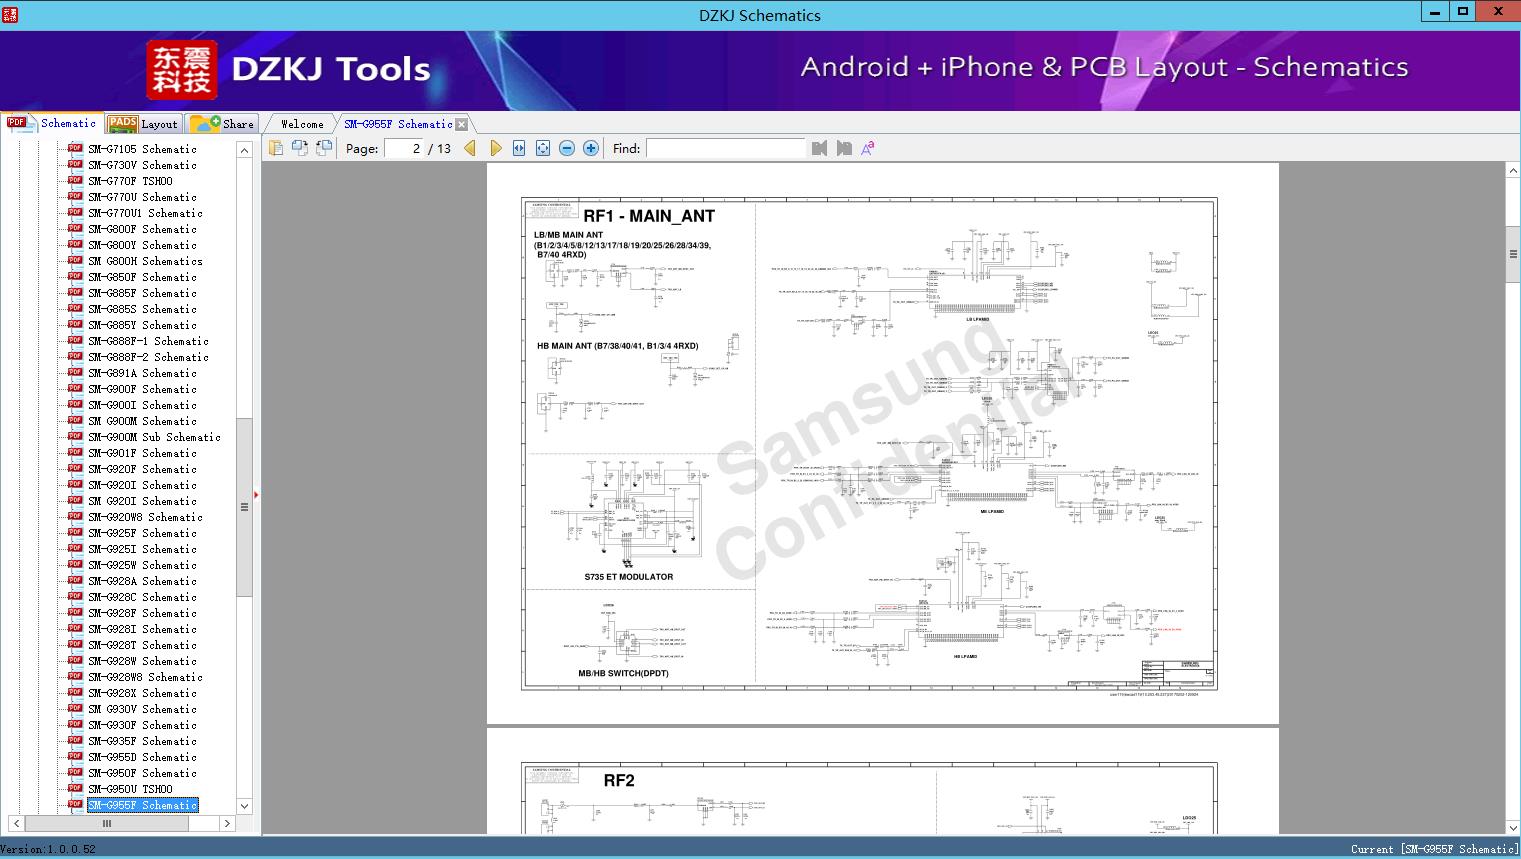Screen dimensions: 1521x859
Task: Click PDF icon beside SM-G885F Schematic
Action: [x=75, y=292]
